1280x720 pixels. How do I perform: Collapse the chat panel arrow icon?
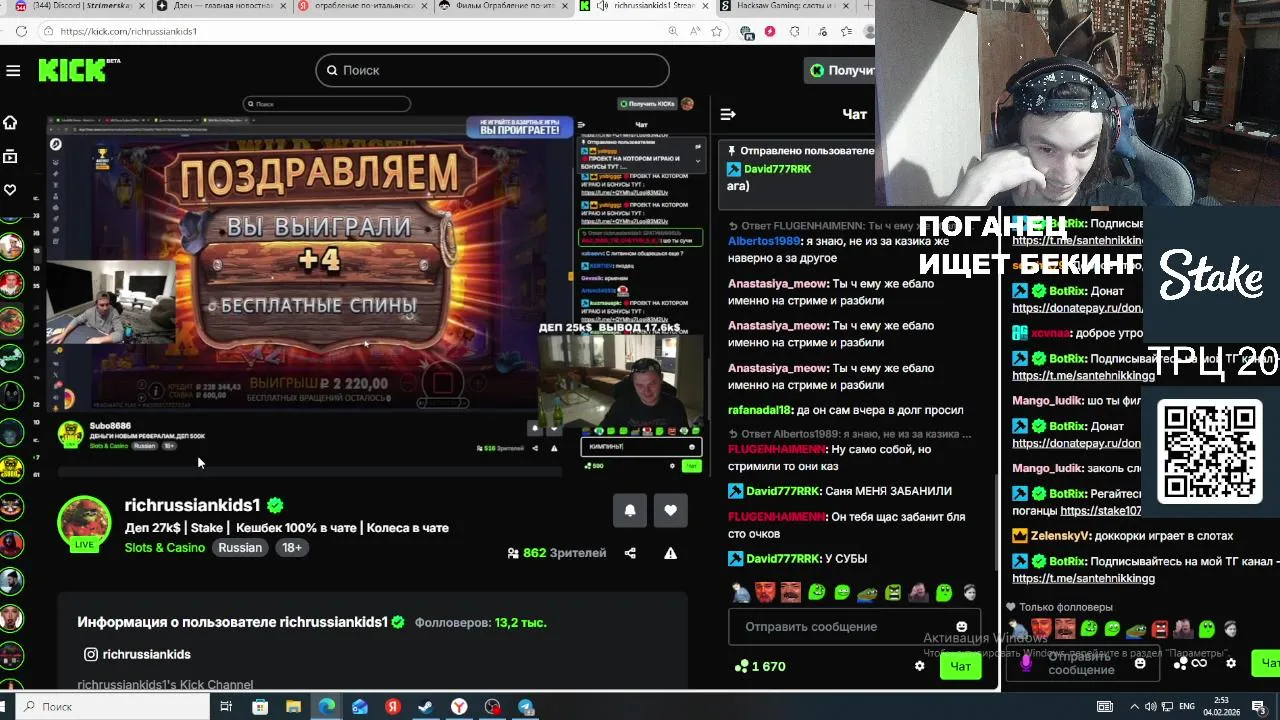coord(728,114)
